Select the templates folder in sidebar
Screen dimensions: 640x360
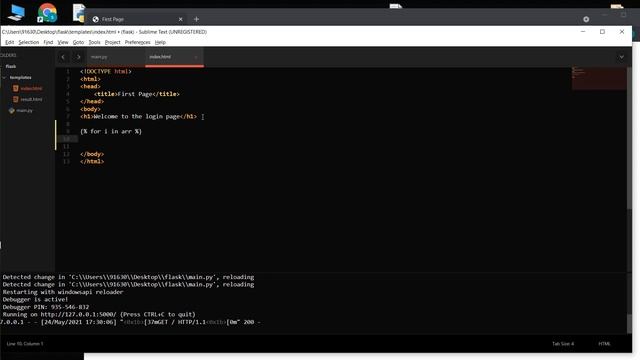tap(20, 78)
